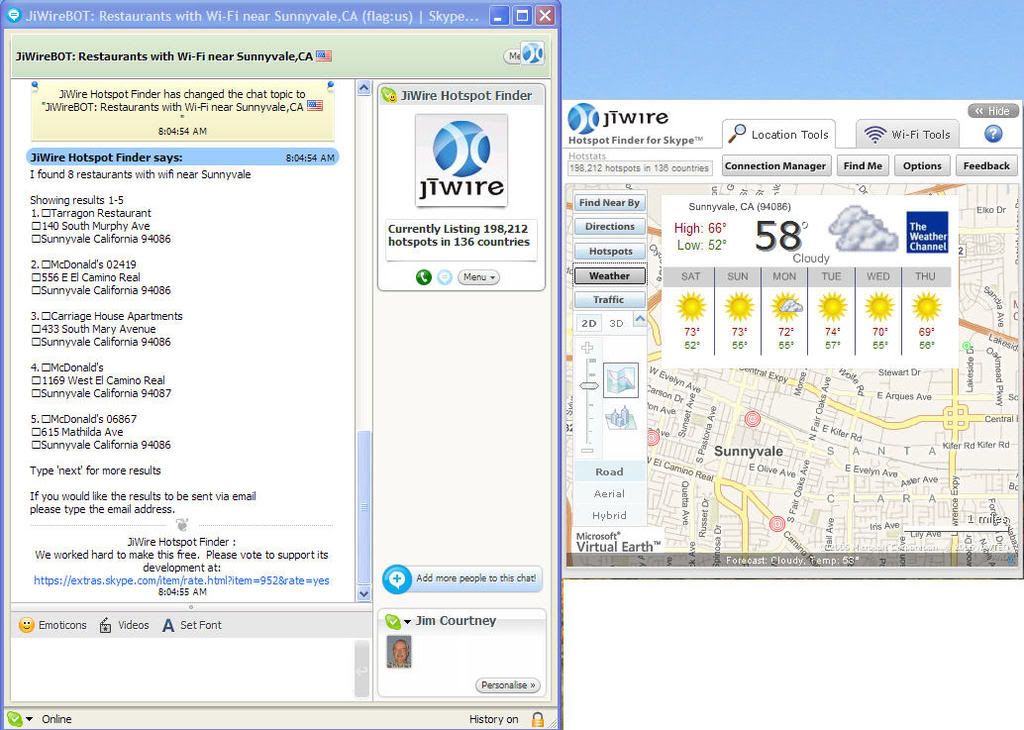Image resolution: width=1024 pixels, height=730 pixels.
Task: Open the Directions panel
Action: point(609,227)
